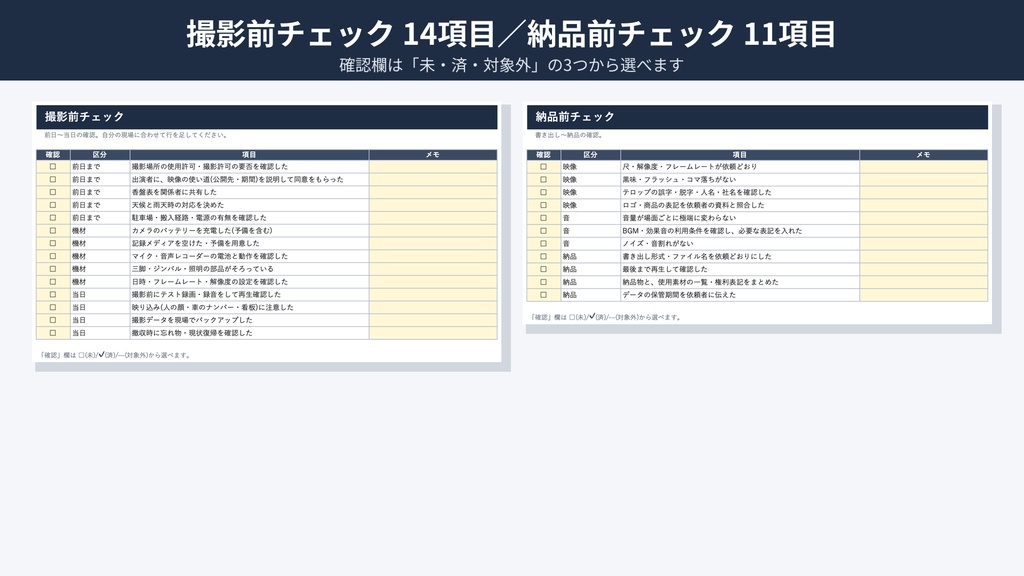Click 項目 header in 撮影前チェック table
The height and width of the screenshot is (576, 1024).
pos(249,155)
